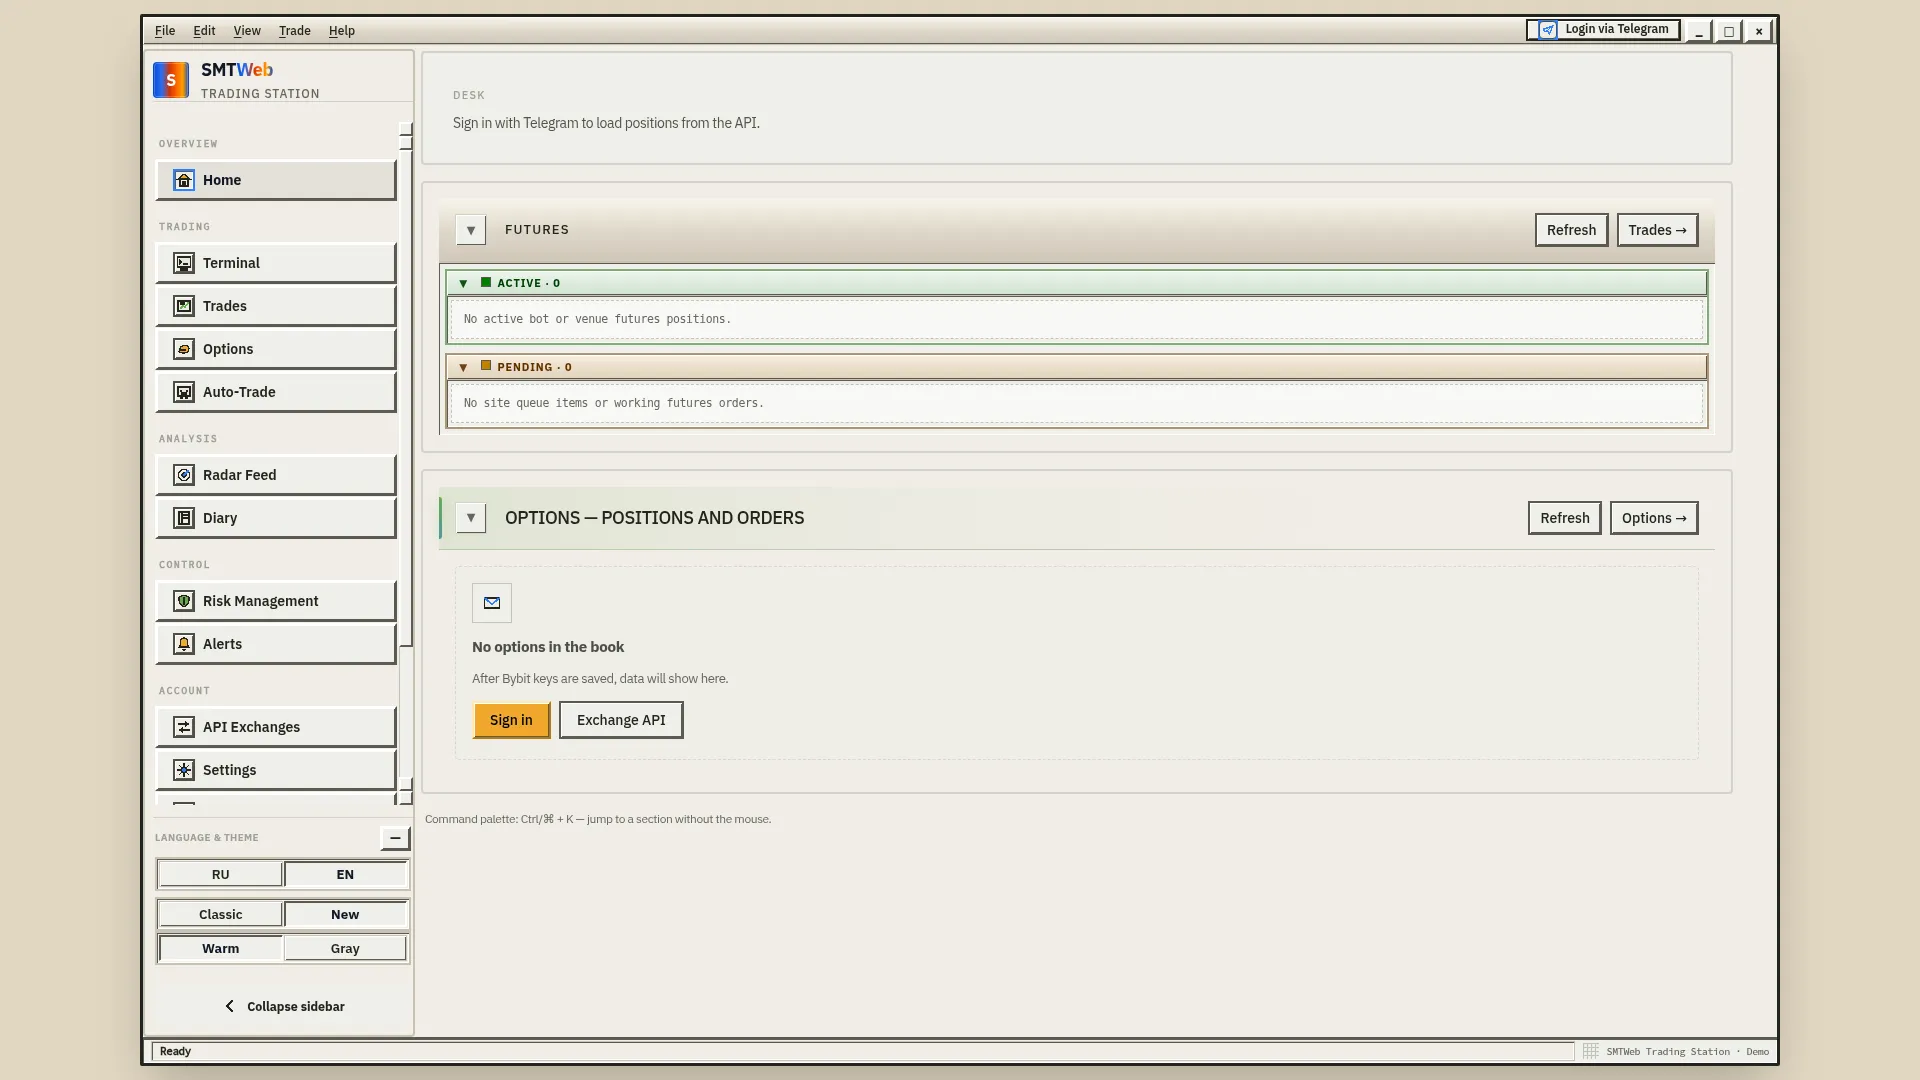Screen dimensions: 1920x1080
Task: Click the sidebar scrollbar down arrow
Action: tap(406, 797)
